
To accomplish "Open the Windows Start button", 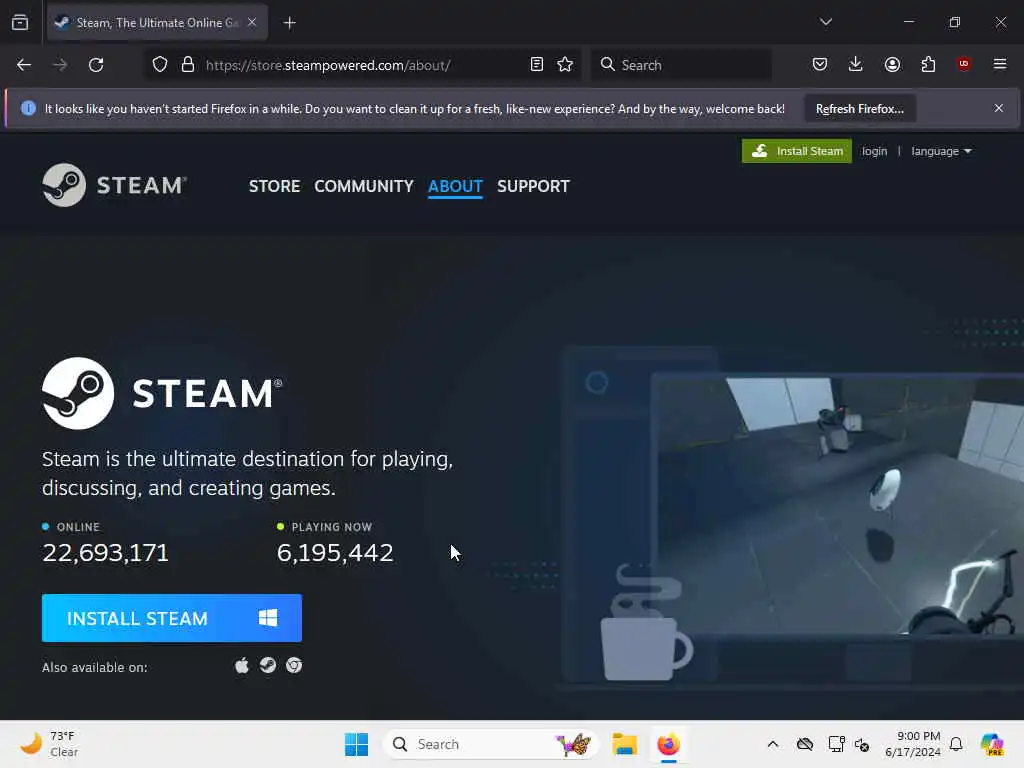I will tap(356, 744).
